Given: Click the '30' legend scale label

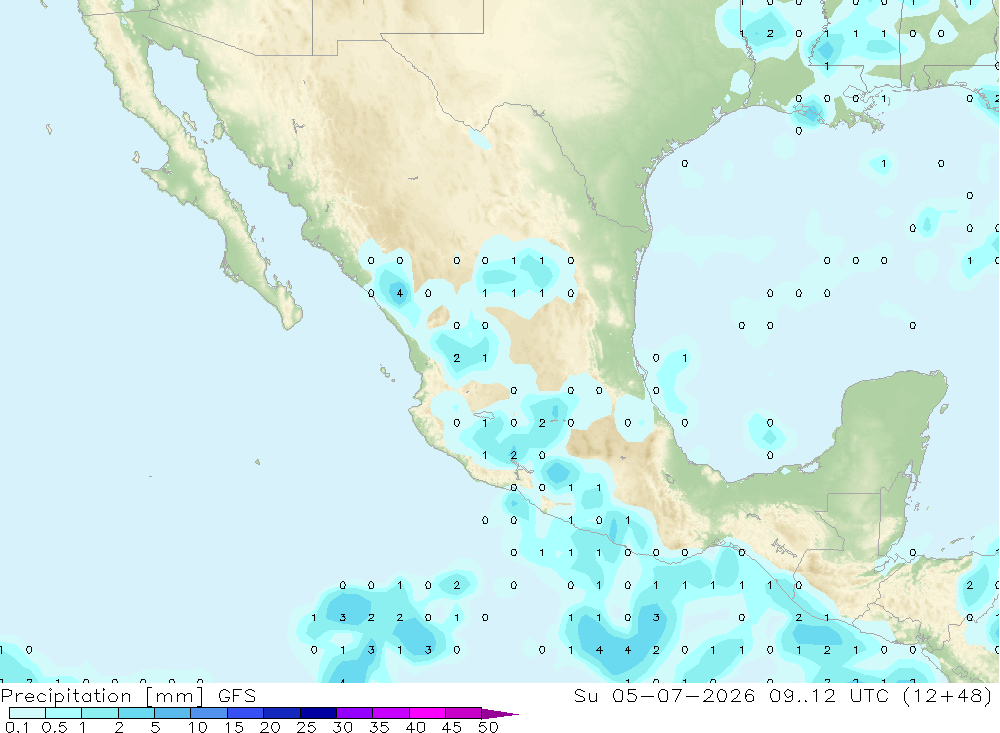Looking at the screenshot, I should [x=342, y=727].
